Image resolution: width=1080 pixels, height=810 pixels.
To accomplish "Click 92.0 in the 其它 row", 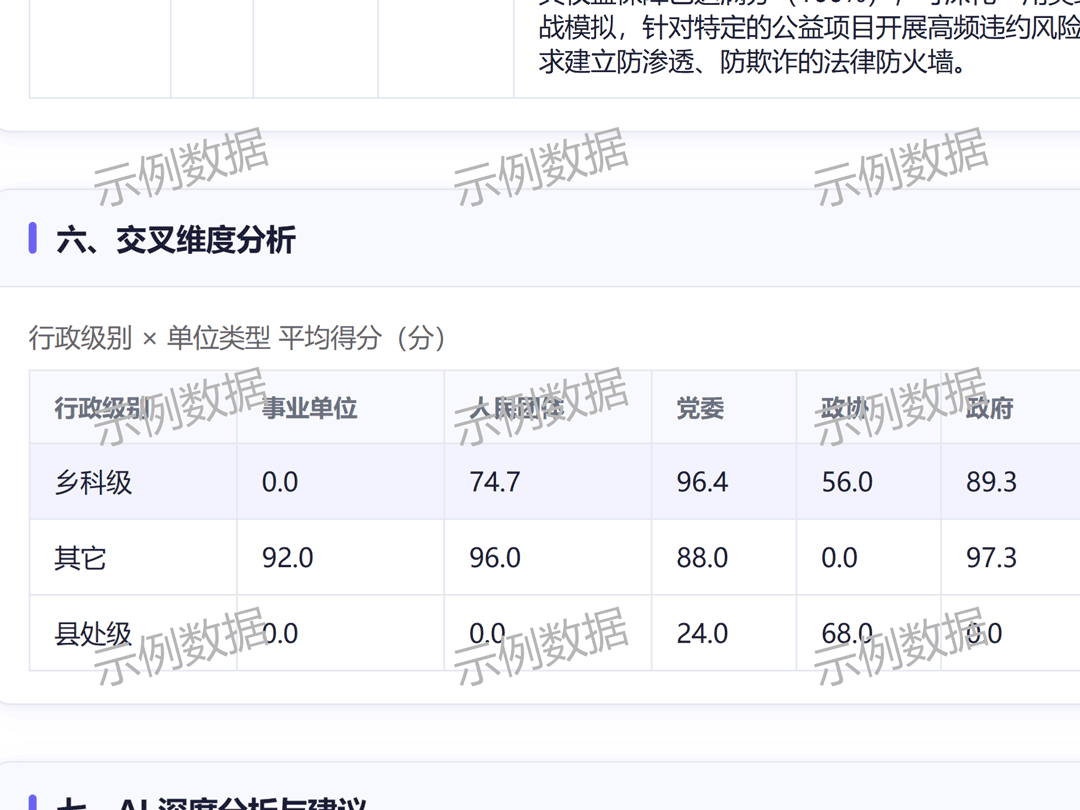I will coord(287,558).
